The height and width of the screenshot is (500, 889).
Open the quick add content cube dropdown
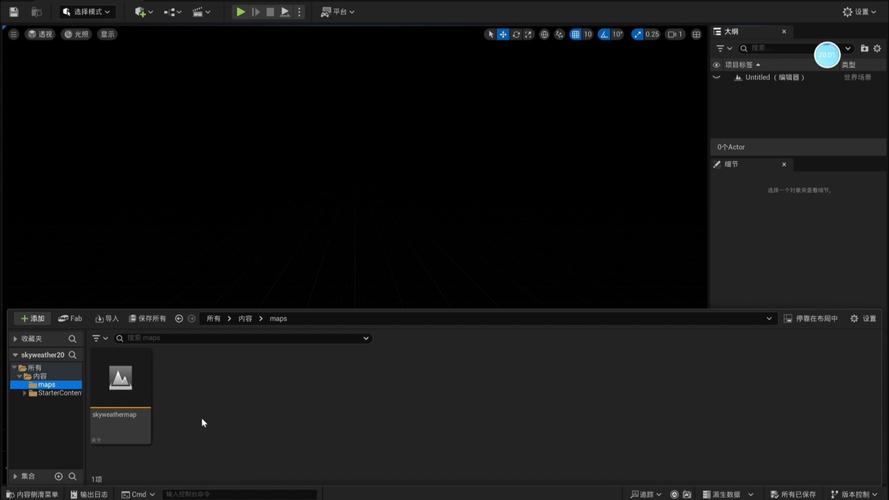click(143, 11)
